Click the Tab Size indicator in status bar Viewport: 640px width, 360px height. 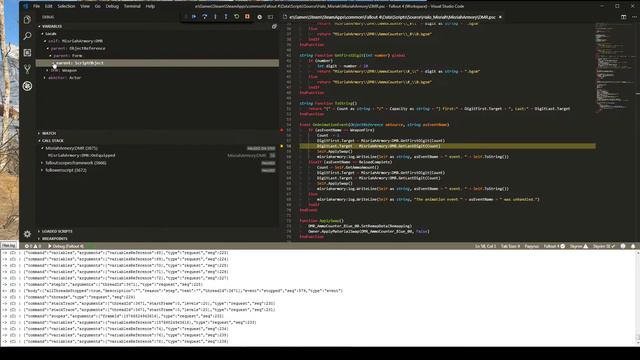510,246
